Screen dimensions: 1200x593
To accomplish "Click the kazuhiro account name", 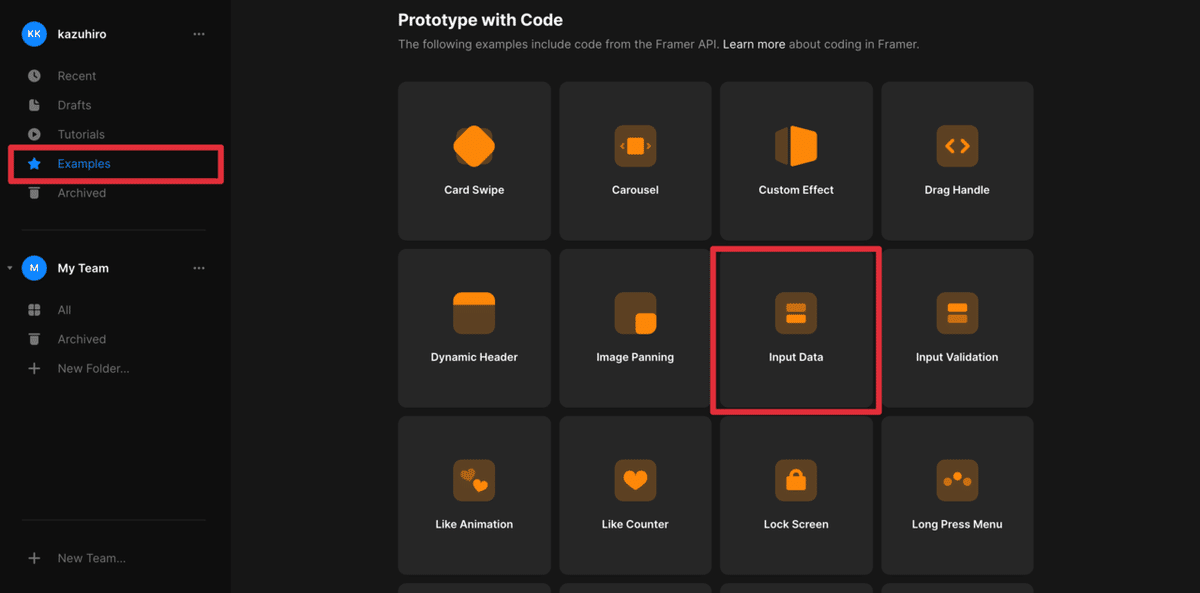I will pos(82,34).
